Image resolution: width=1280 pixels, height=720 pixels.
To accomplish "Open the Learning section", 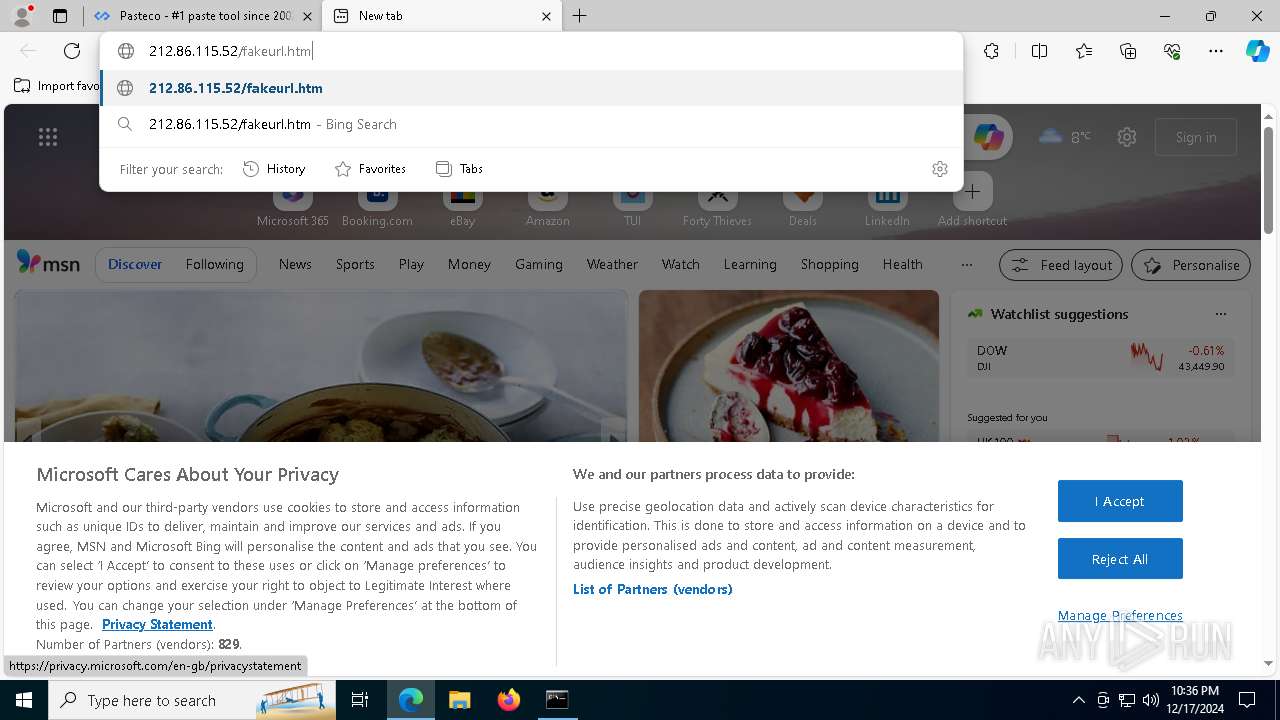I will [750, 264].
